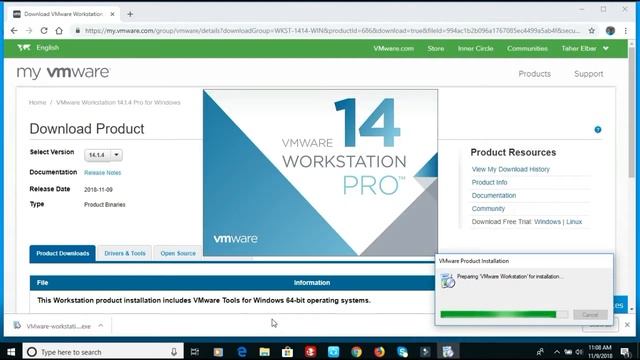Image resolution: width=640 pixels, height=360 pixels.
Task: Click the installation progress bar
Action: [504, 314]
